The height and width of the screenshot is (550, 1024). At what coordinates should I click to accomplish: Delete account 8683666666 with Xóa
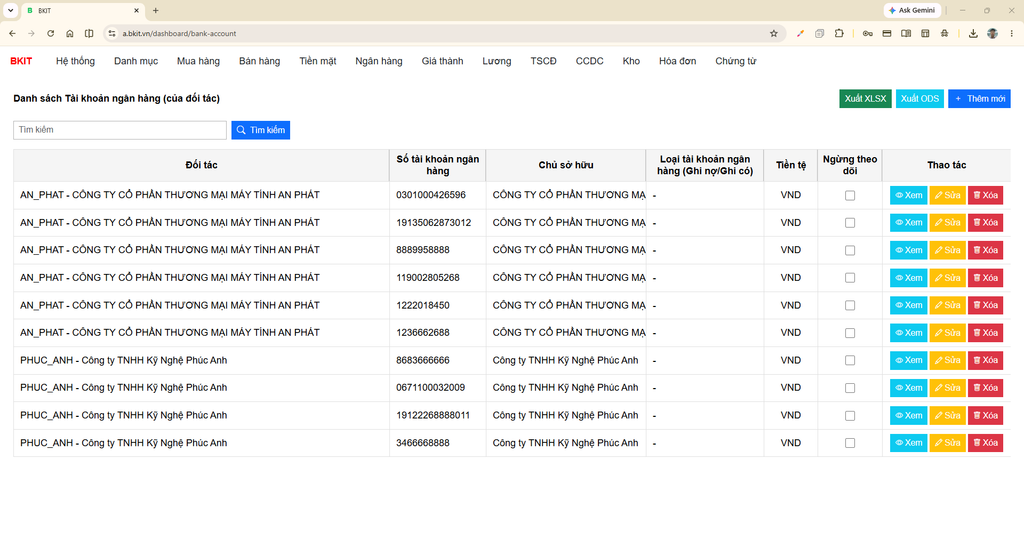(x=985, y=361)
